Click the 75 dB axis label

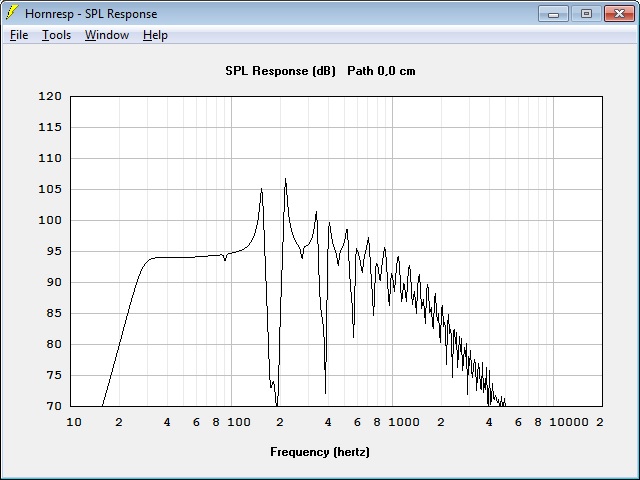[x=53, y=376]
